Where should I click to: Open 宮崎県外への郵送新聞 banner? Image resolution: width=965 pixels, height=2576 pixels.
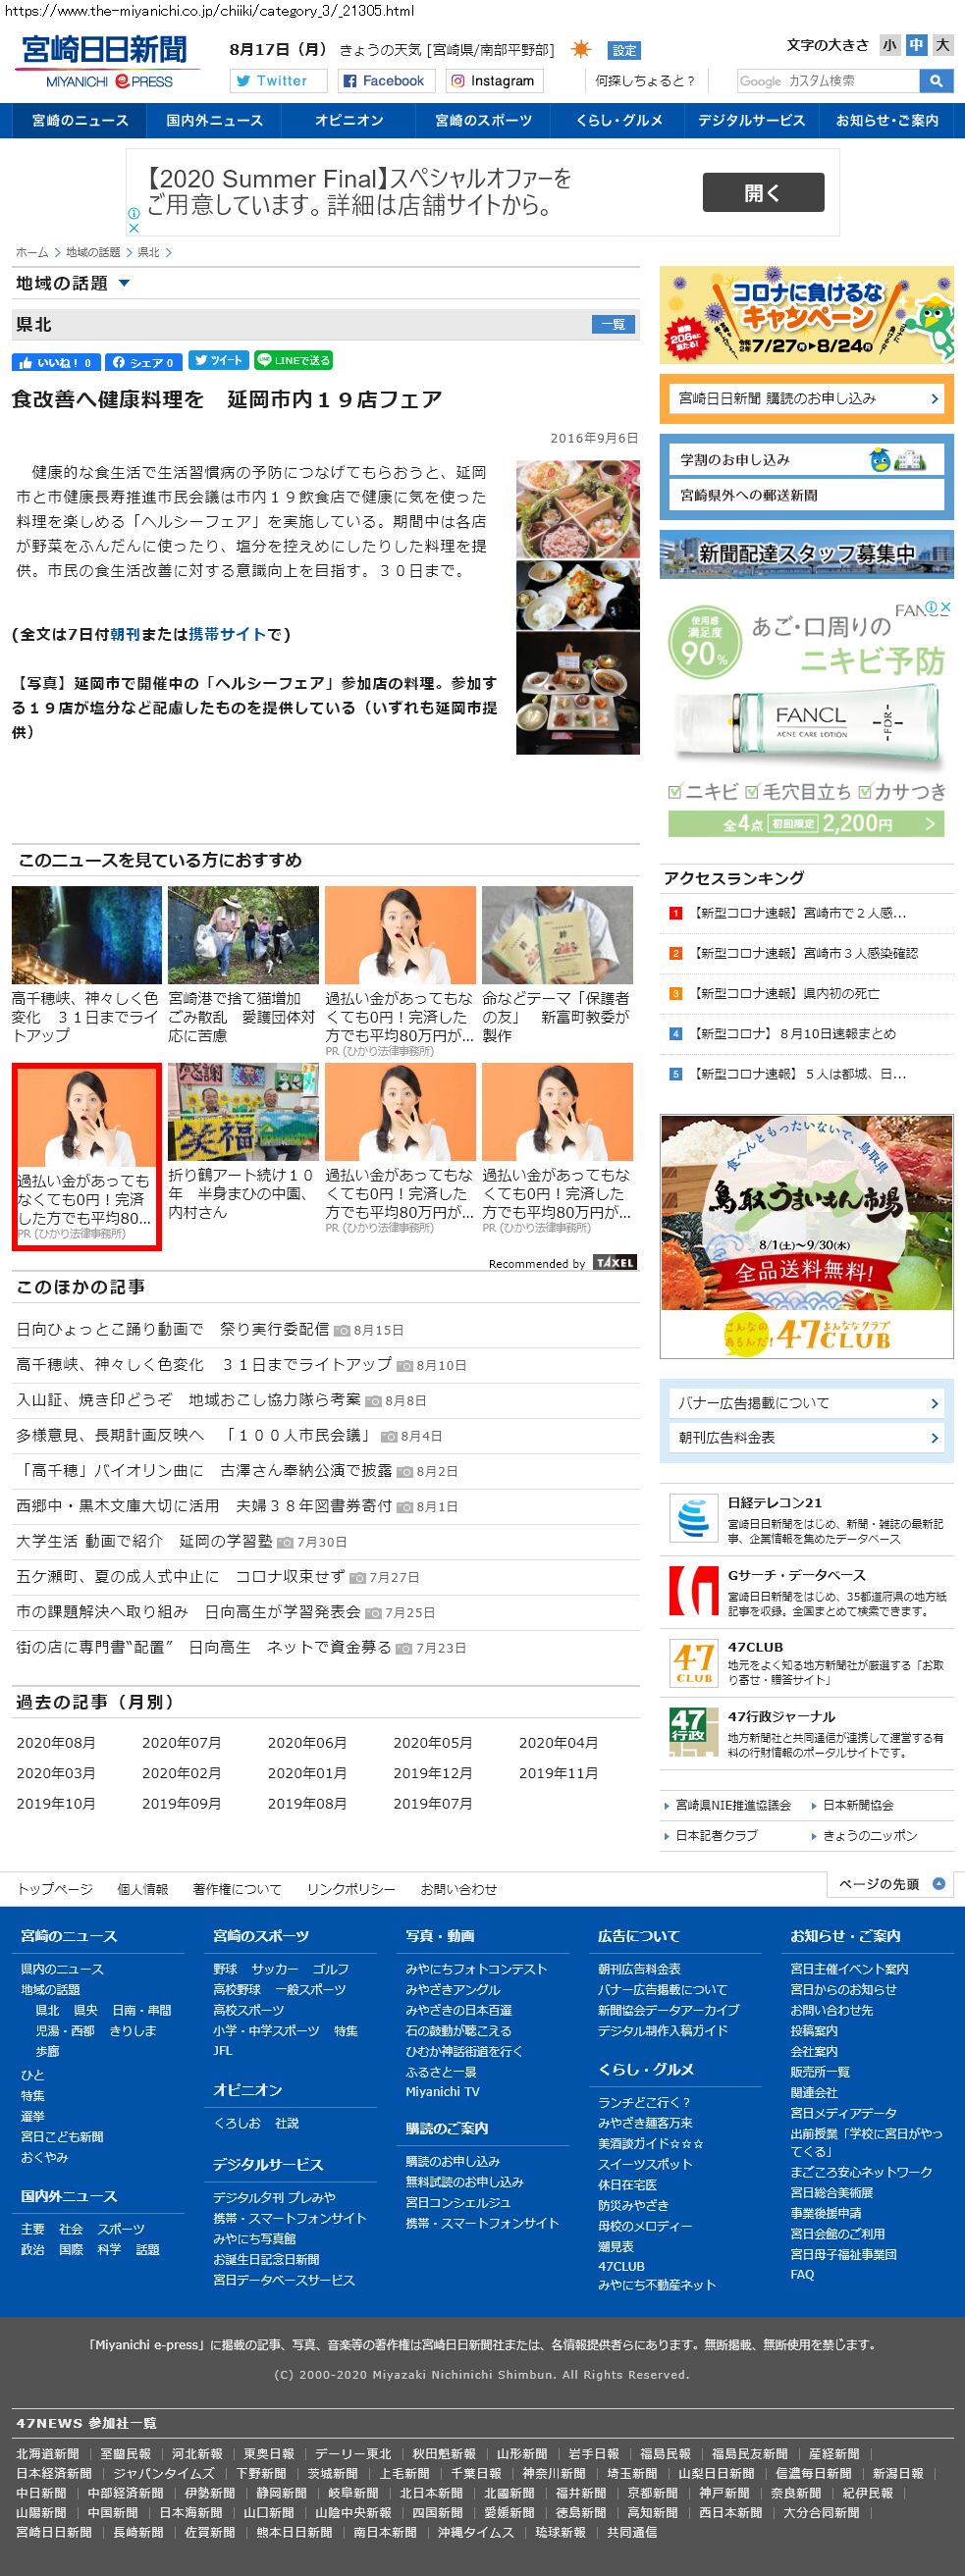pos(806,495)
